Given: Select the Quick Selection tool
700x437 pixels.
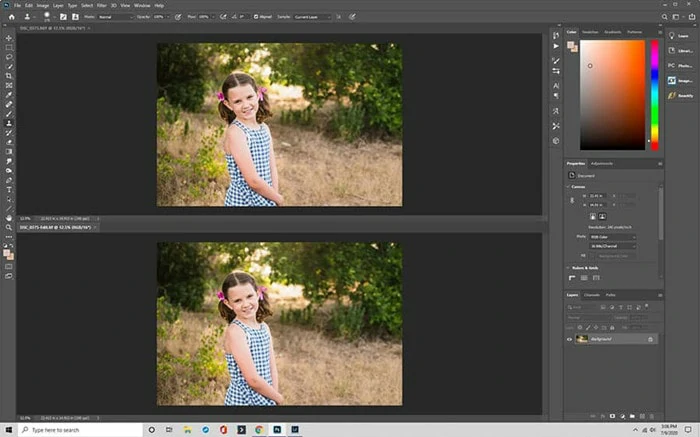Looking at the screenshot, I should coord(9,67).
